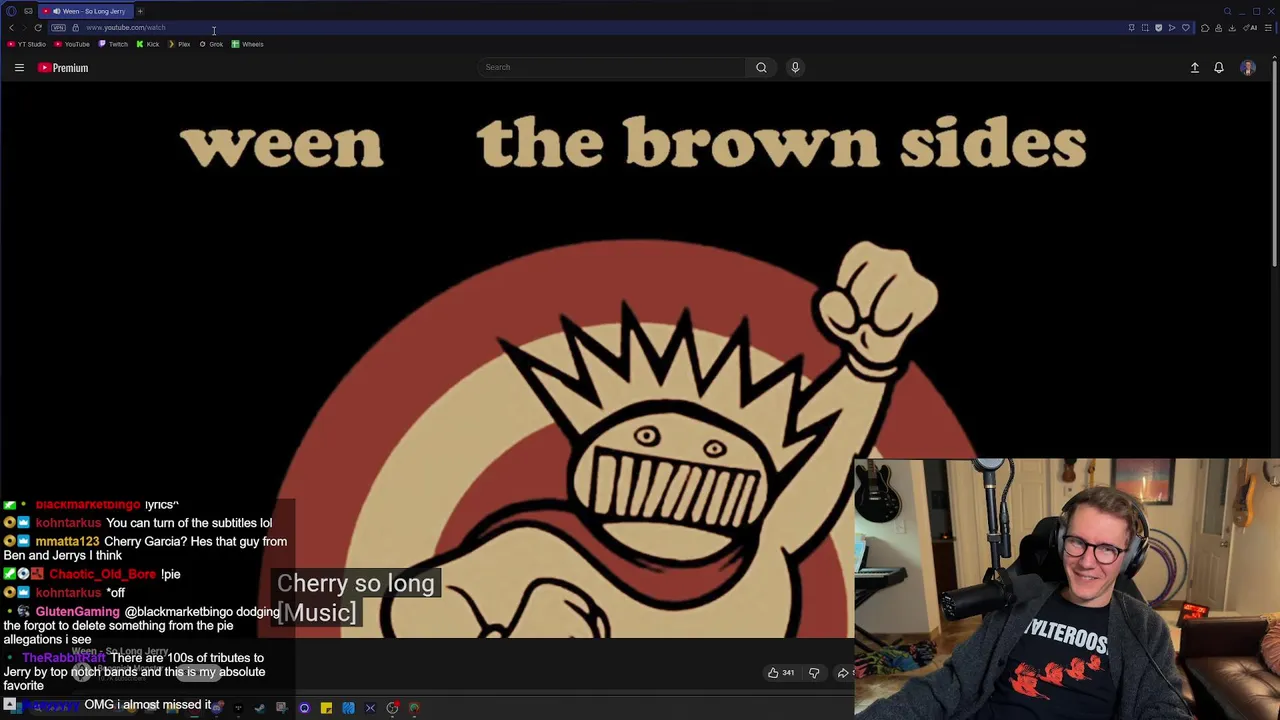Open the Plex bookmark
The width and height of the screenshot is (1280, 720).
[179, 44]
